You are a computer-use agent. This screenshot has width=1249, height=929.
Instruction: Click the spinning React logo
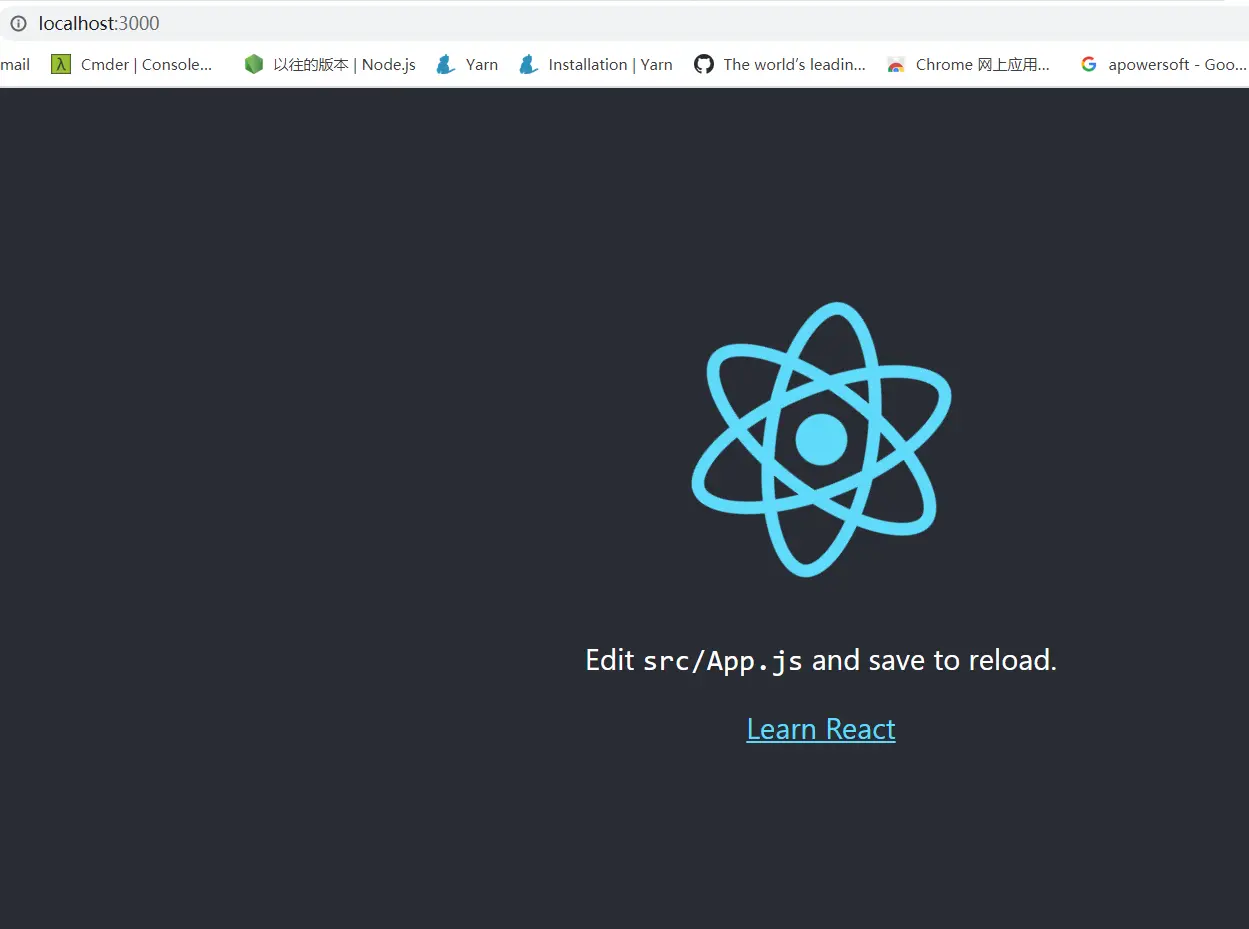pos(821,439)
